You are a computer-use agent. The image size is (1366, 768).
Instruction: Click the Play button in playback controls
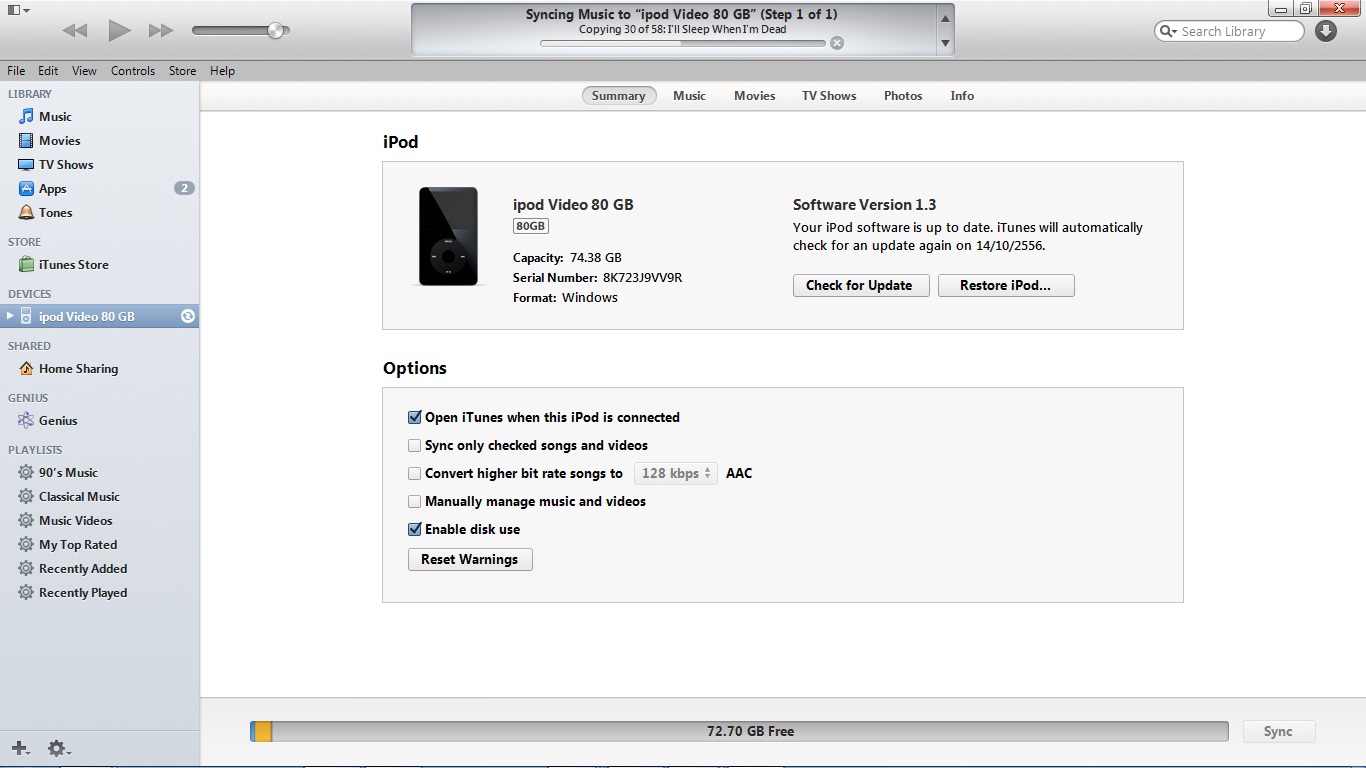(x=119, y=31)
